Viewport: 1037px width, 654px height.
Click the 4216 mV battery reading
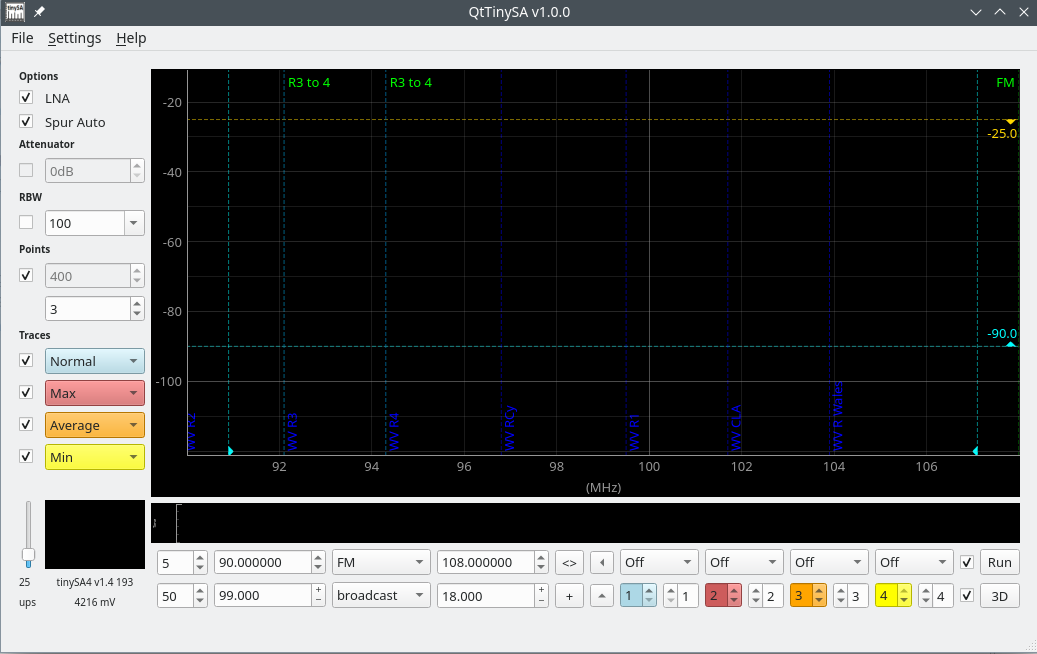[95, 602]
